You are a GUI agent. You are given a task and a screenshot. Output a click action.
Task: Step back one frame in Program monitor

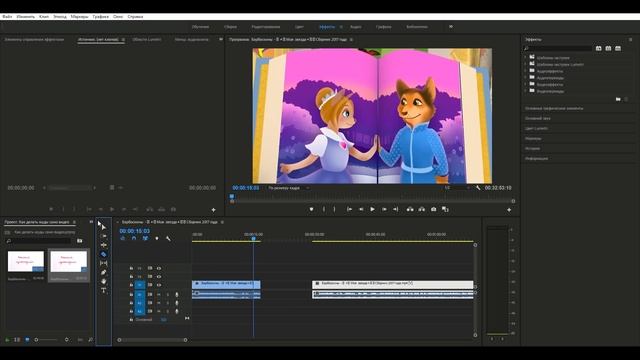tap(361, 209)
